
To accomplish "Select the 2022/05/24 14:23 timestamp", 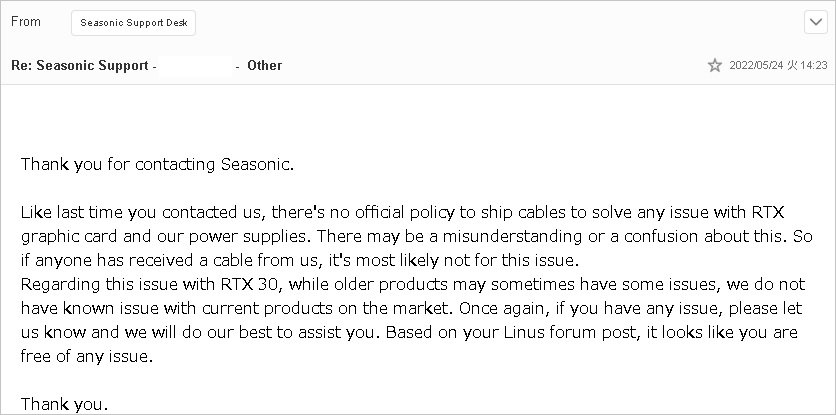I will tap(778, 65).
